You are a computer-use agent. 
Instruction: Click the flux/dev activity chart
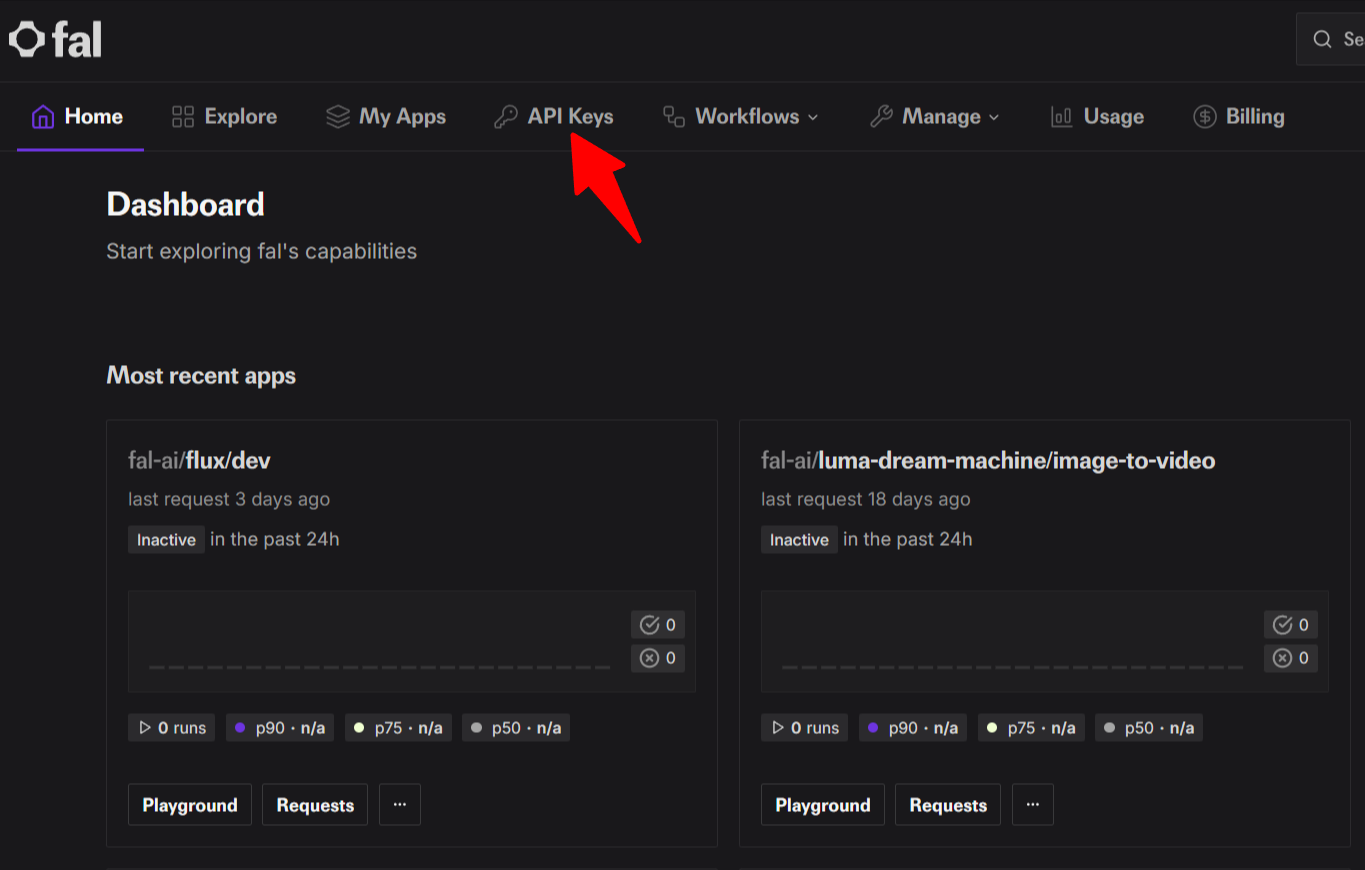(x=412, y=641)
